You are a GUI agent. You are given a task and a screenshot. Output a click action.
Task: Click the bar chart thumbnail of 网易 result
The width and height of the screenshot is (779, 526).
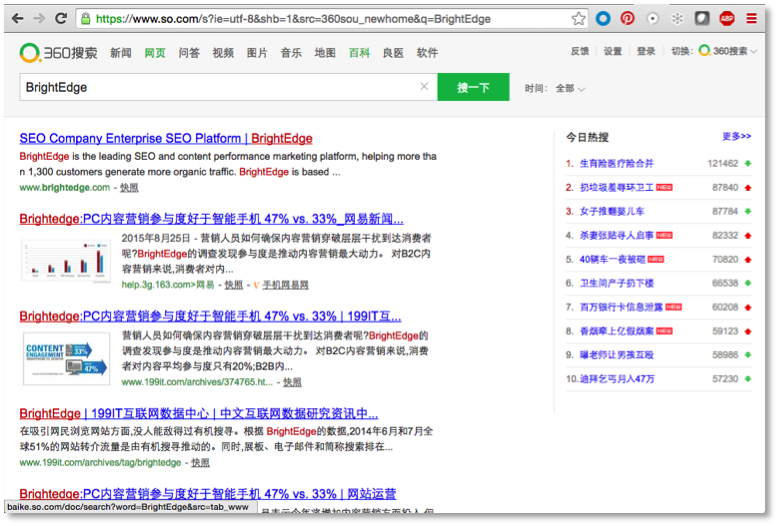[x=66, y=261]
